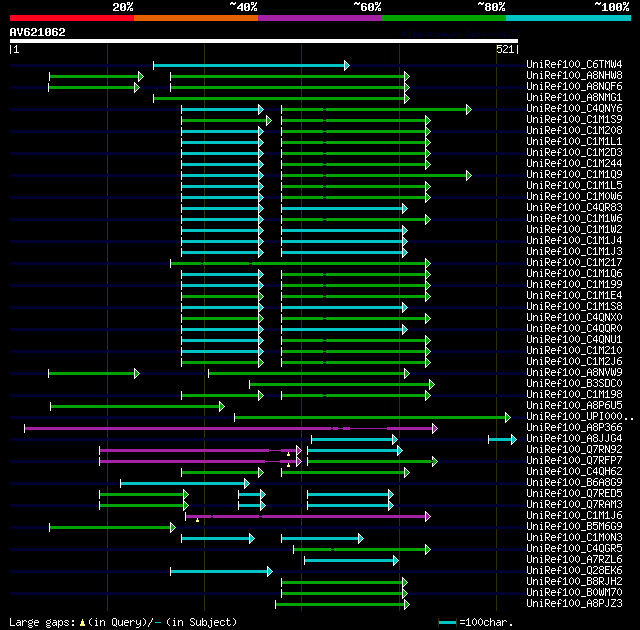Select the UniRef100_B8RJH2 label
The width and height of the screenshot is (640, 630).
coord(574,582)
